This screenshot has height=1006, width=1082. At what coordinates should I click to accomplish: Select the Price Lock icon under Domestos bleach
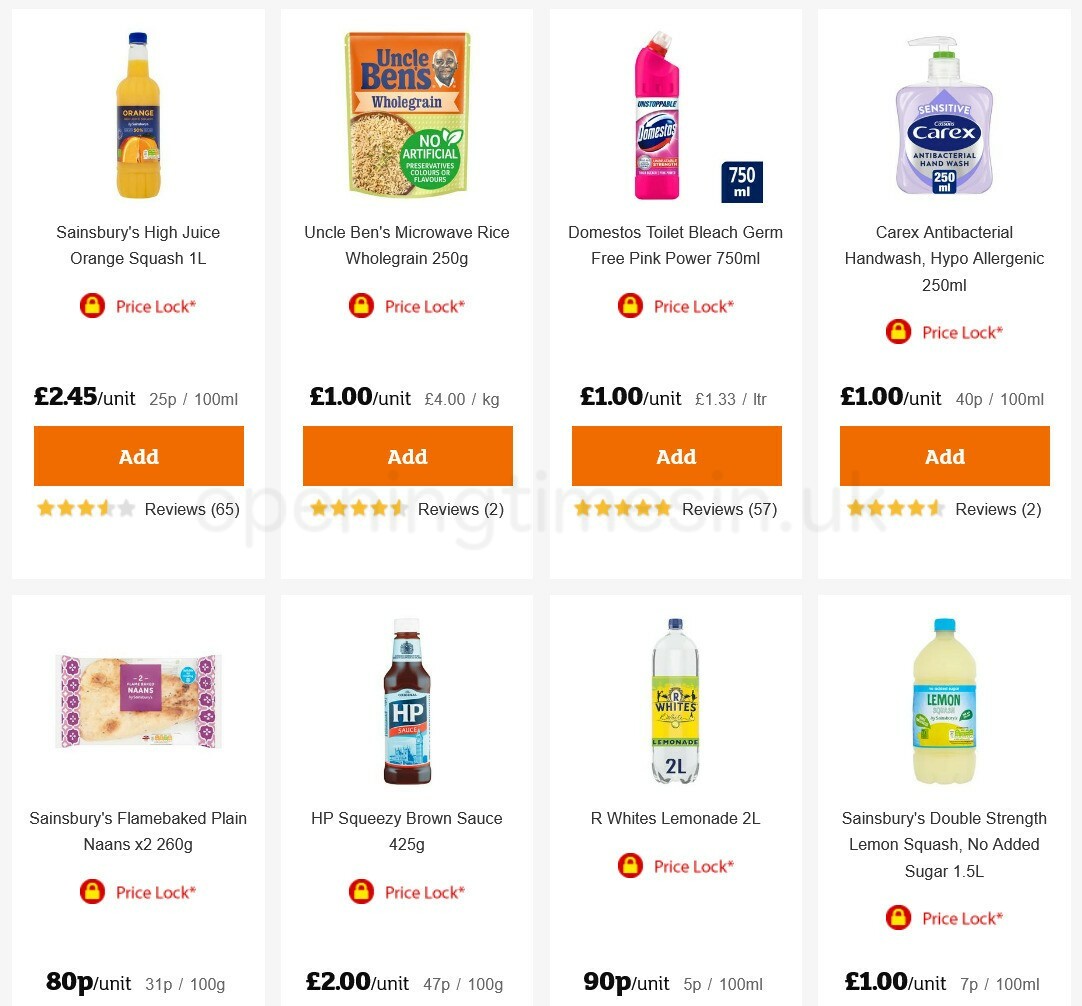coord(630,305)
